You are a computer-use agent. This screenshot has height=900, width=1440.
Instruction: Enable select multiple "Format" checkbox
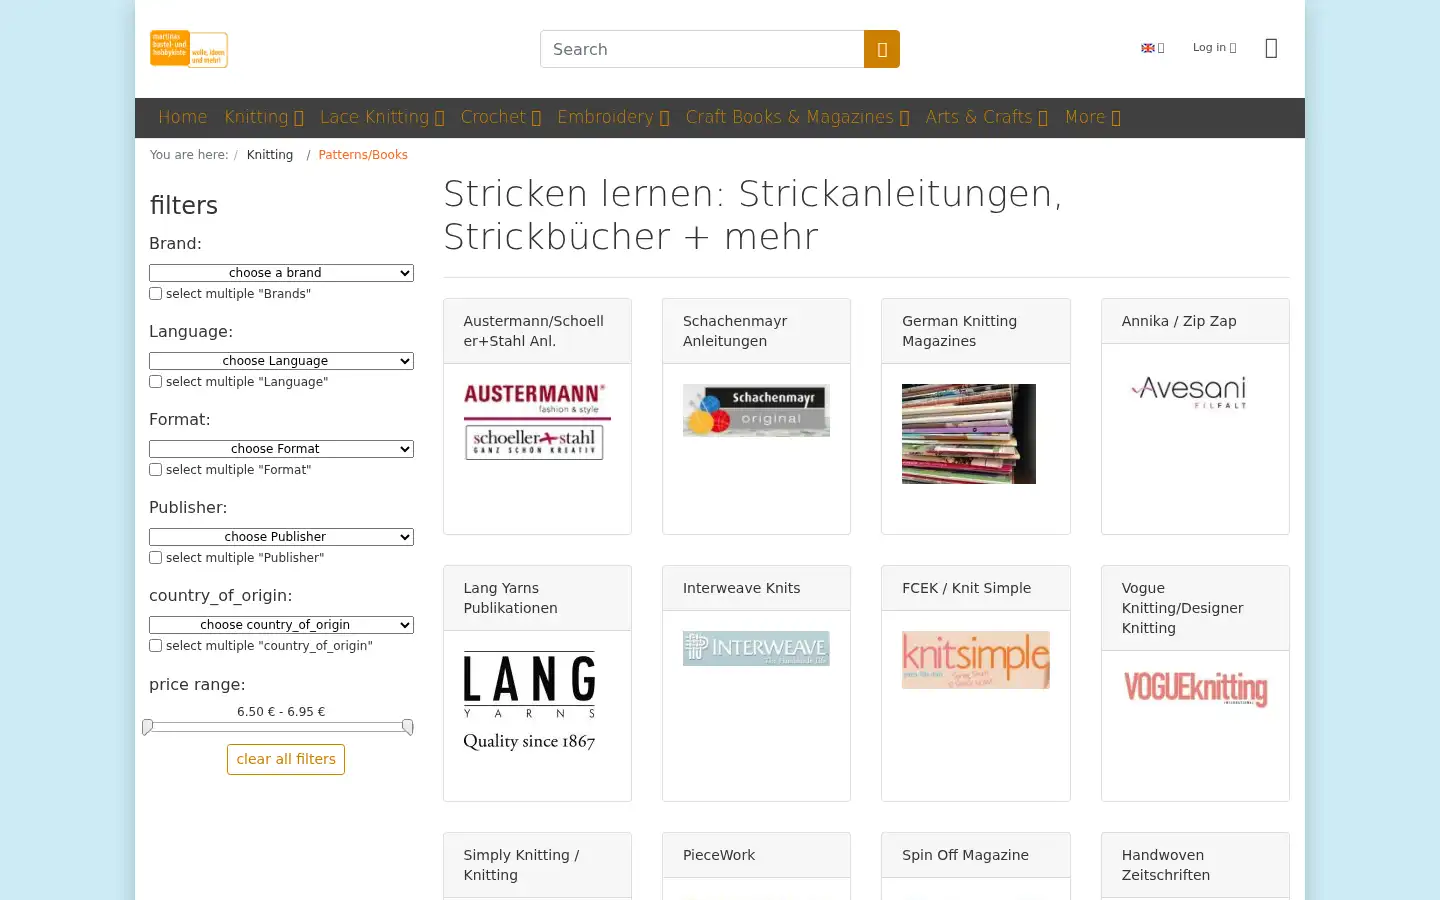(x=155, y=470)
